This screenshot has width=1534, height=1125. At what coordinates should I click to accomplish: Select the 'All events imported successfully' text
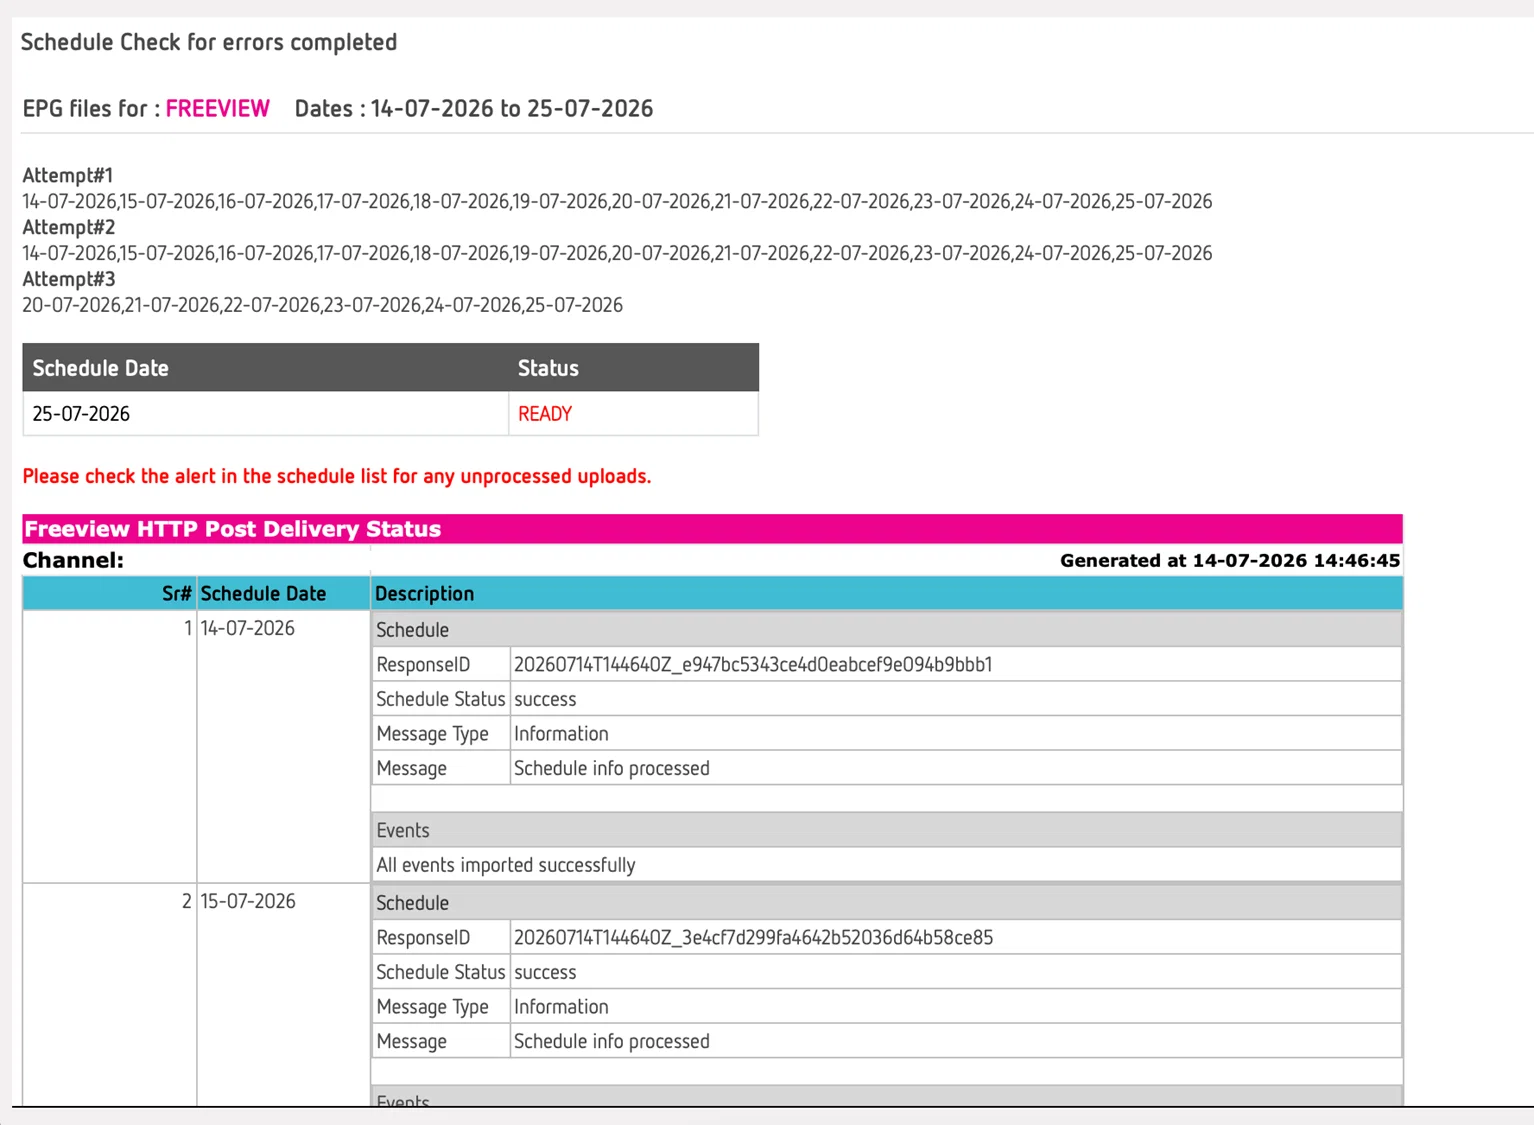tap(506, 865)
